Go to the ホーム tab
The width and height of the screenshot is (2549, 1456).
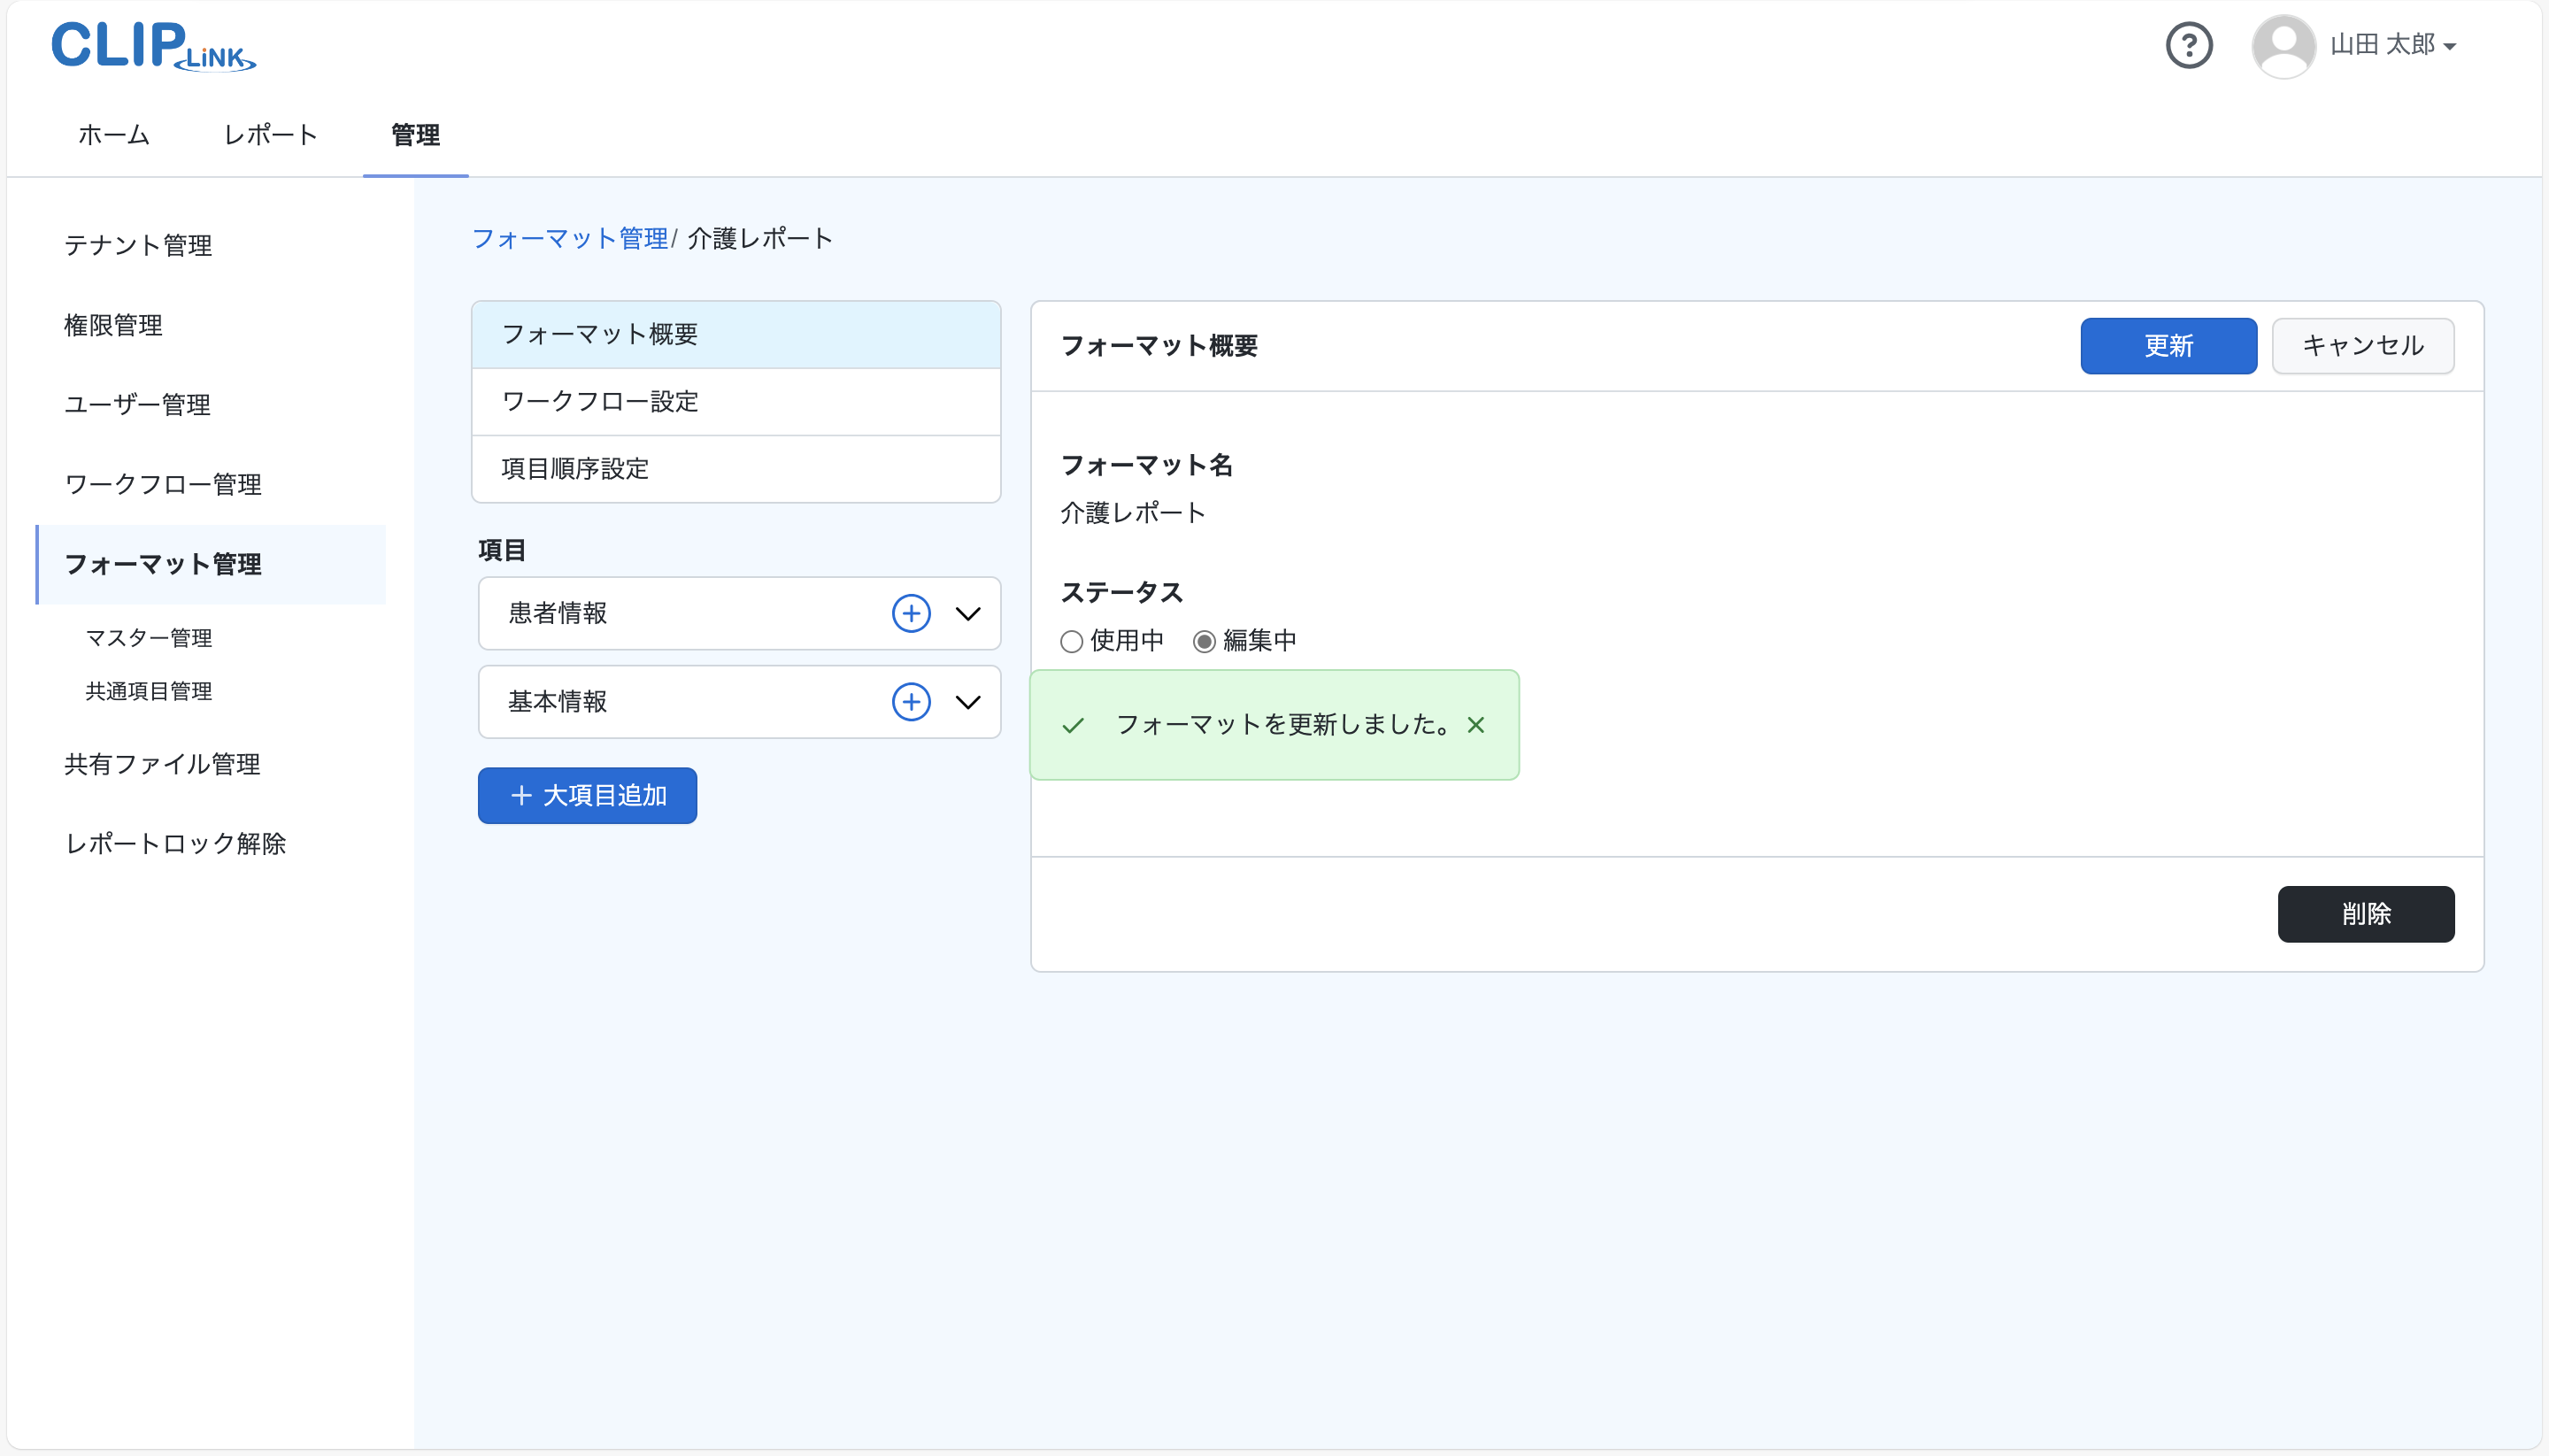114,135
